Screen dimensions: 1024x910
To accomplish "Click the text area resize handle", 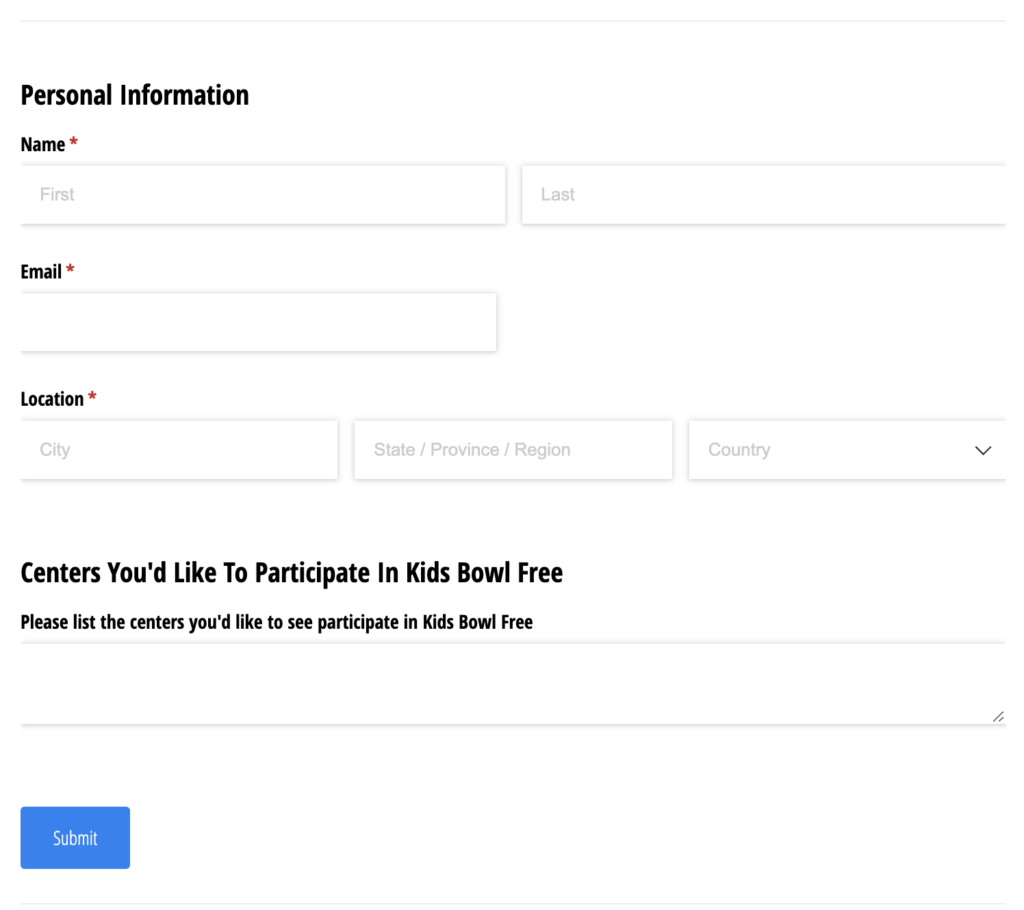I will tap(998, 716).
